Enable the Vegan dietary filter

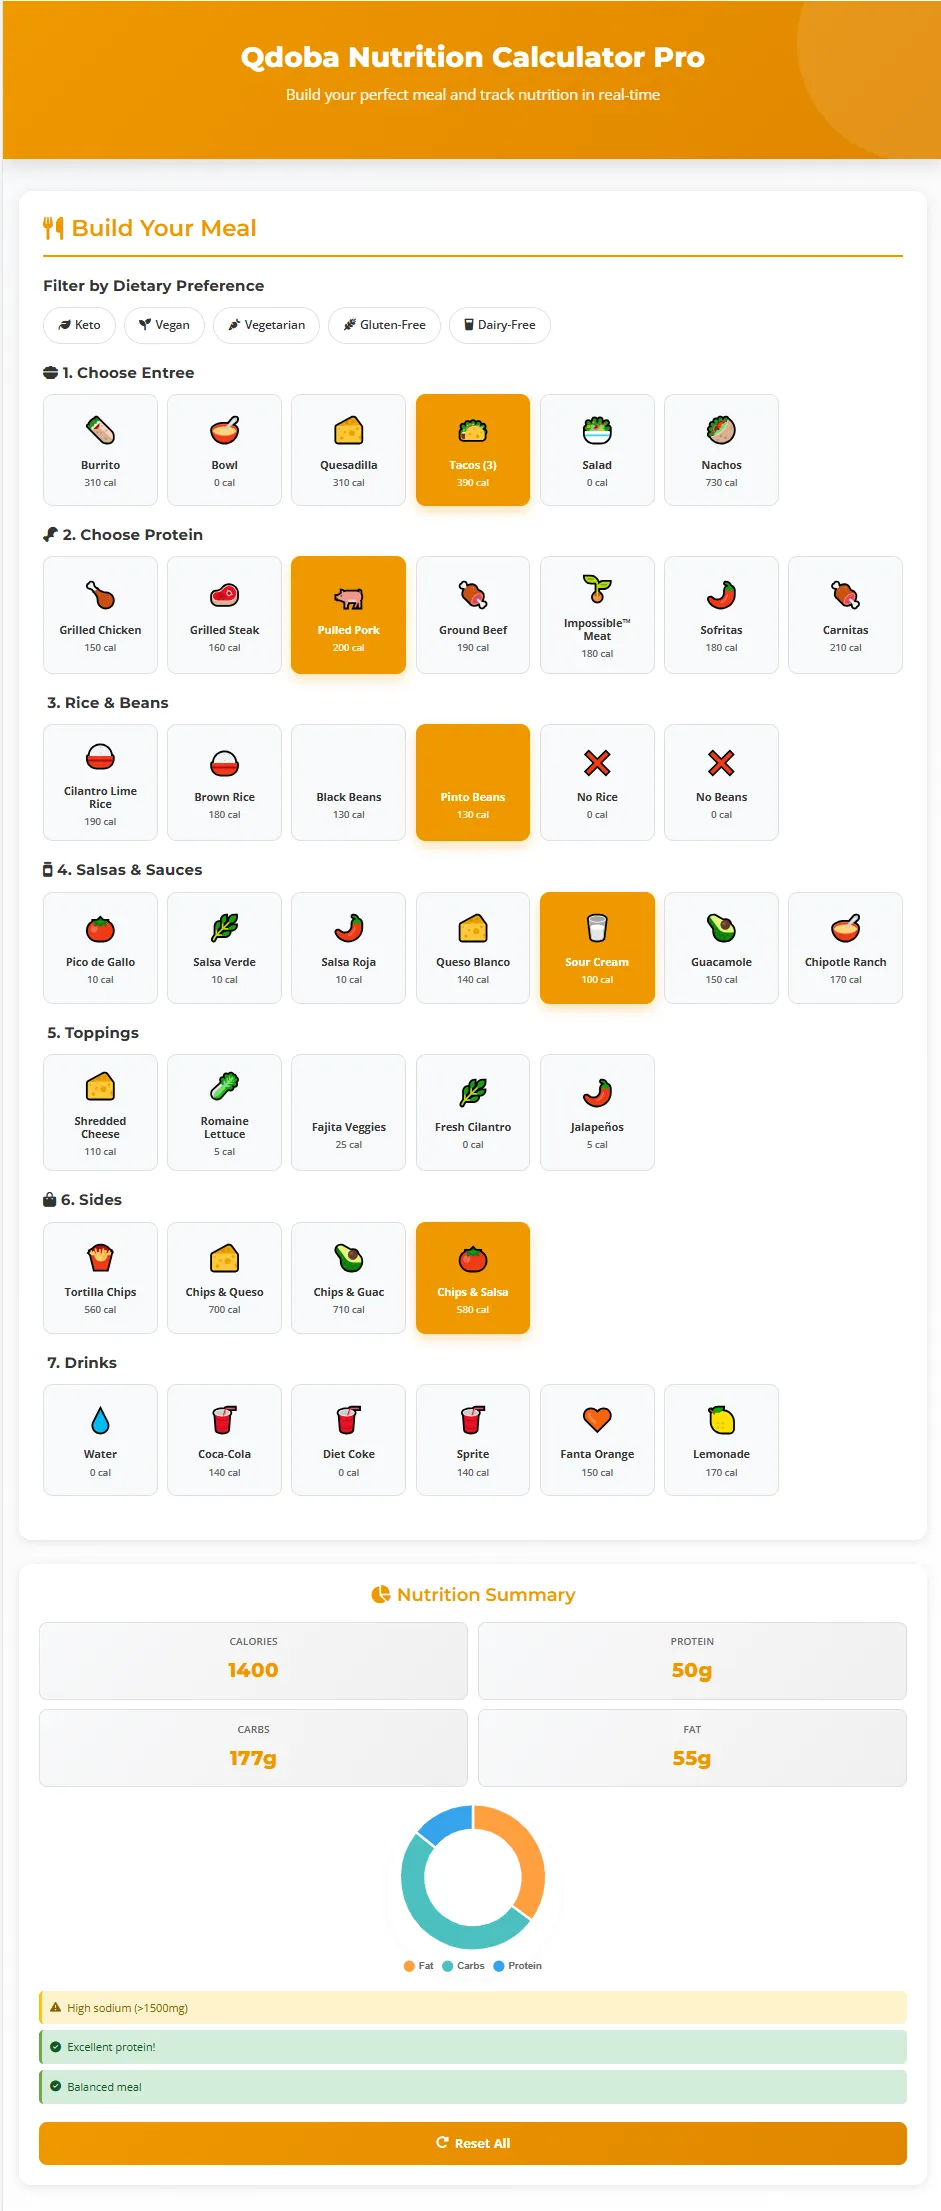[164, 325]
